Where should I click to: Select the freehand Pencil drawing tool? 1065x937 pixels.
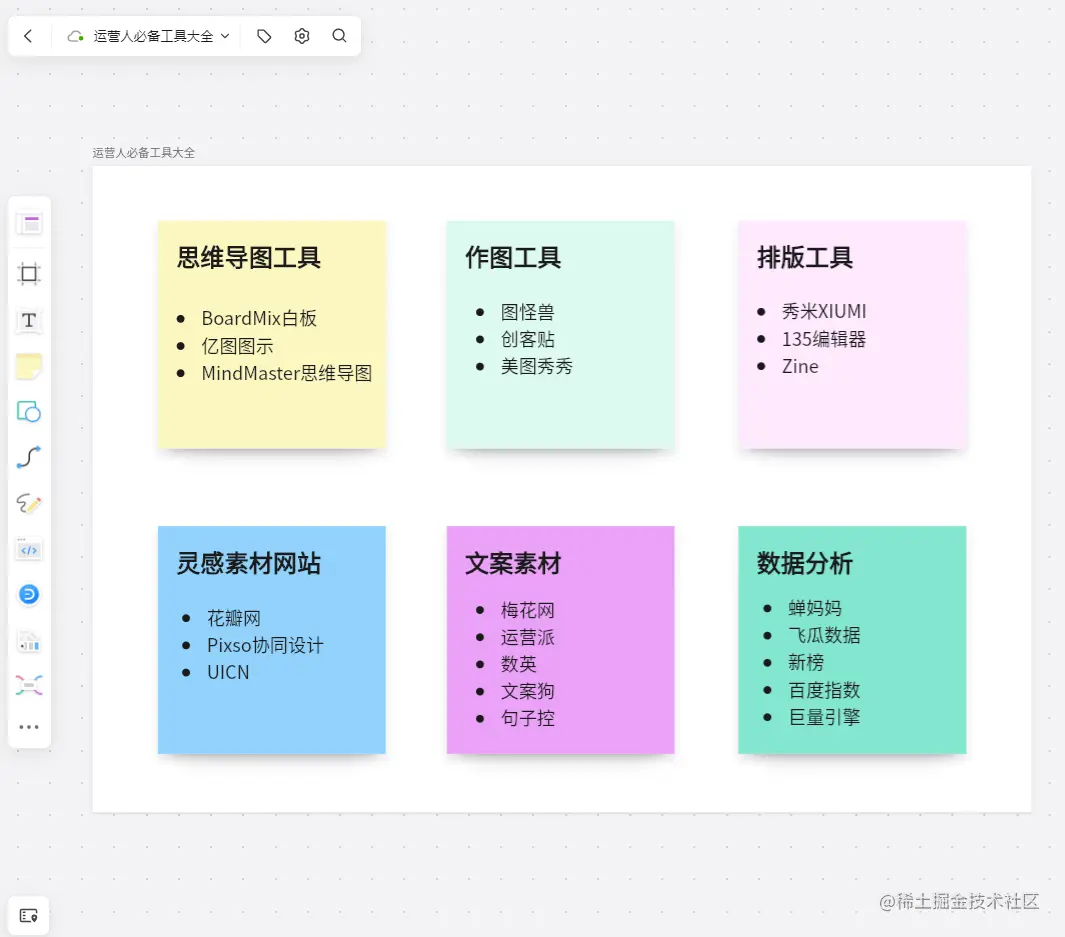[29, 503]
